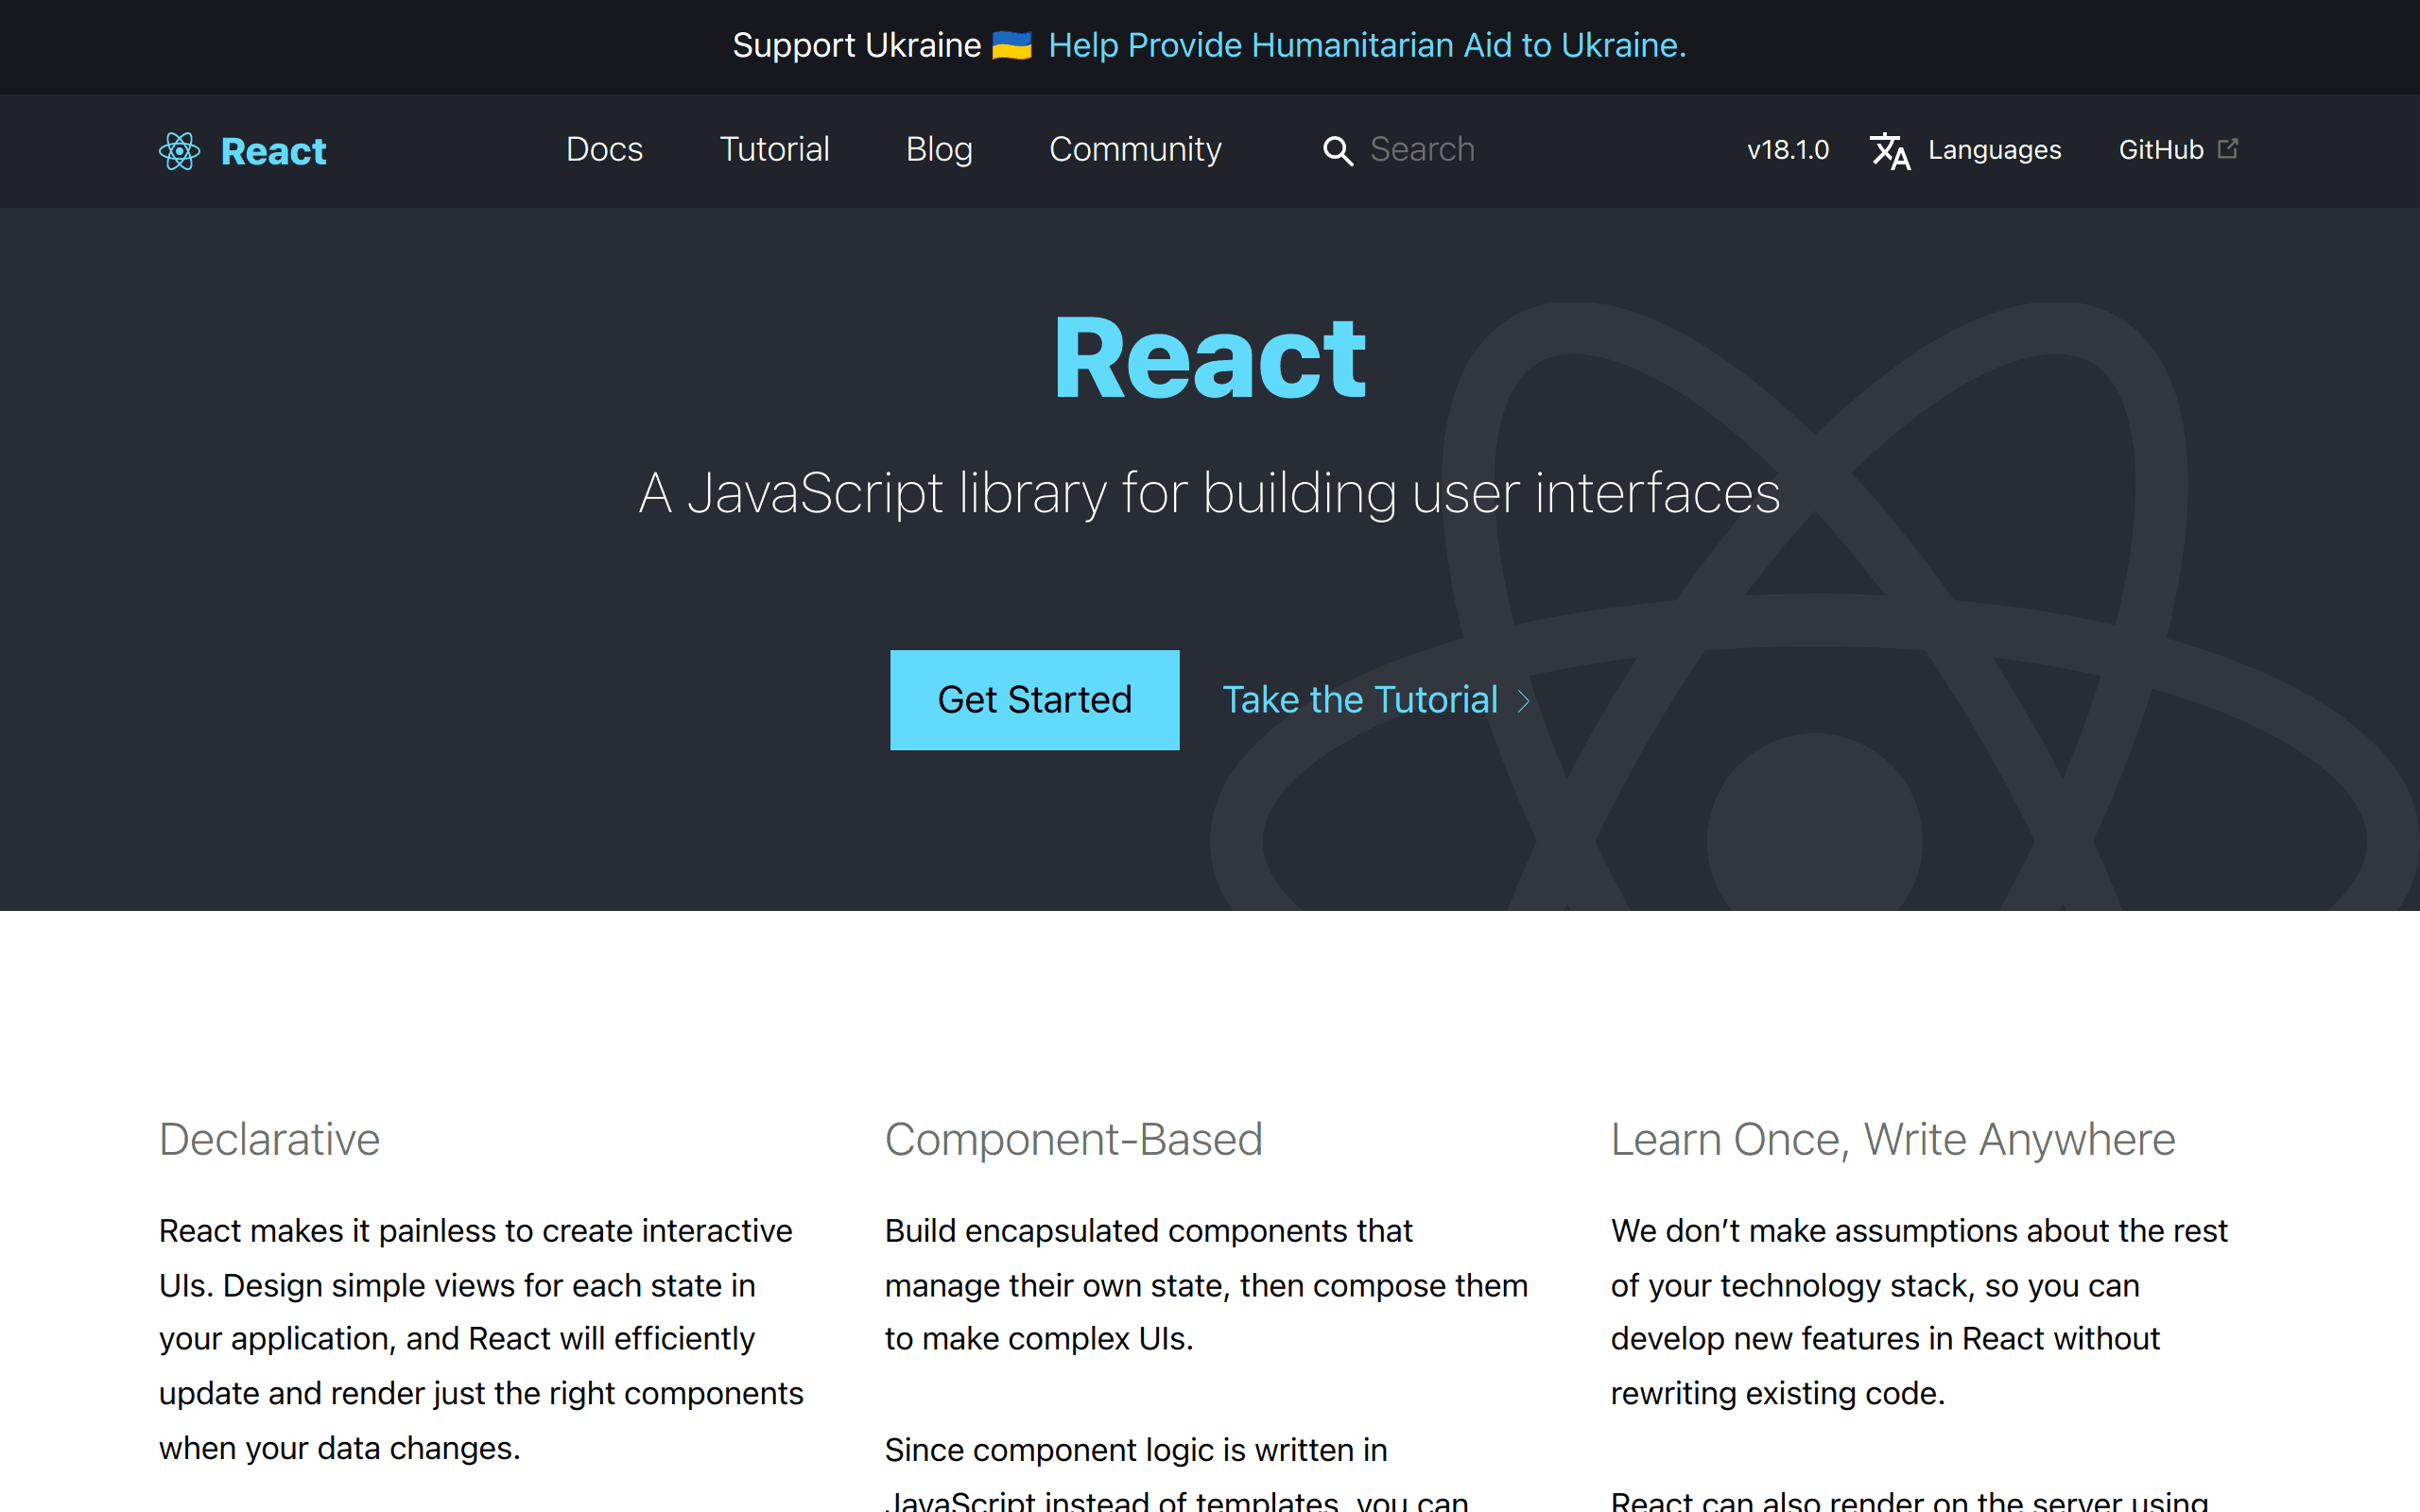
Task: Click the paragraph starting 'Build encapsulated components'
Action: [x=1206, y=1285]
